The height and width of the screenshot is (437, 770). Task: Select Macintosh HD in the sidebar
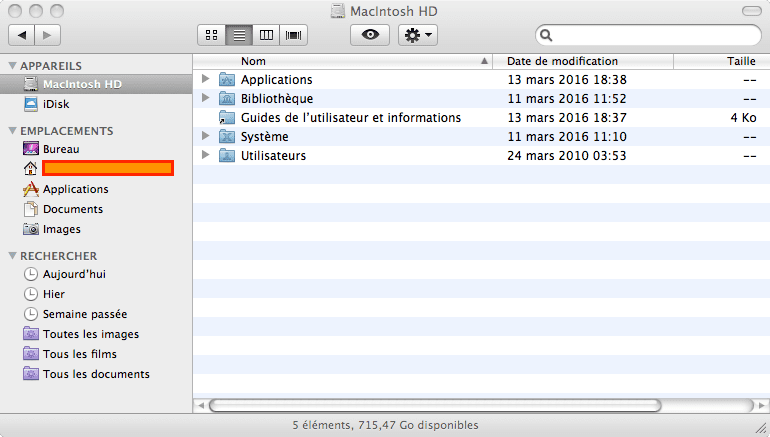96,84
